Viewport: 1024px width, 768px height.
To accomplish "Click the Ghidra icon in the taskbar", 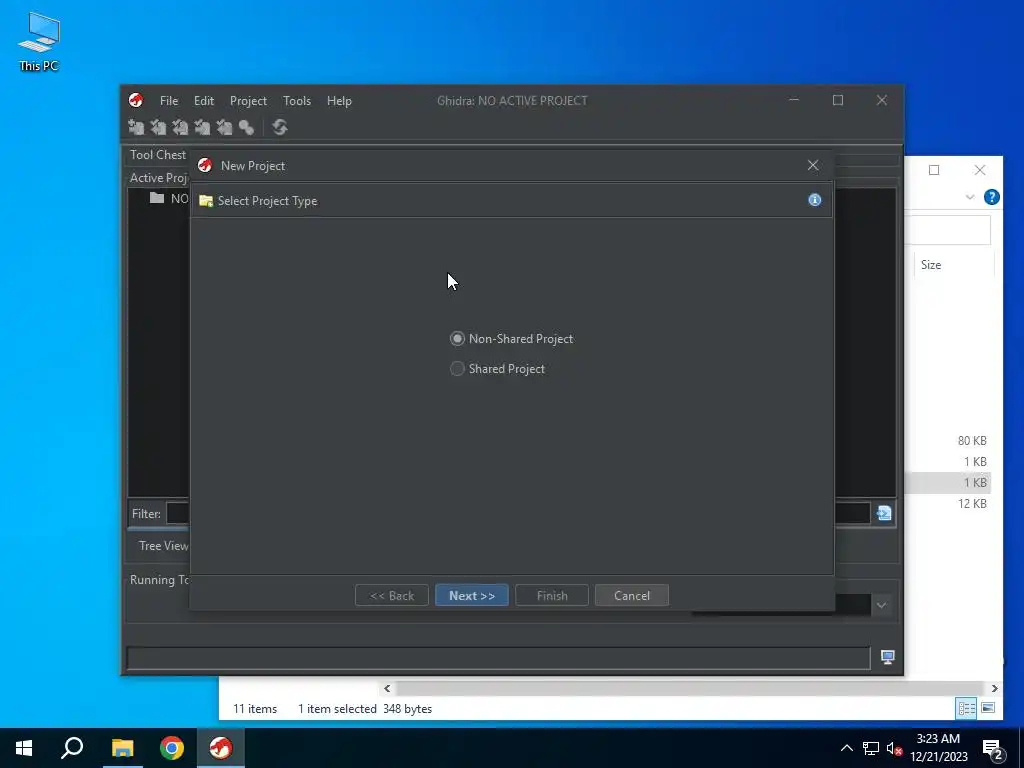I will [x=221, y=748].
